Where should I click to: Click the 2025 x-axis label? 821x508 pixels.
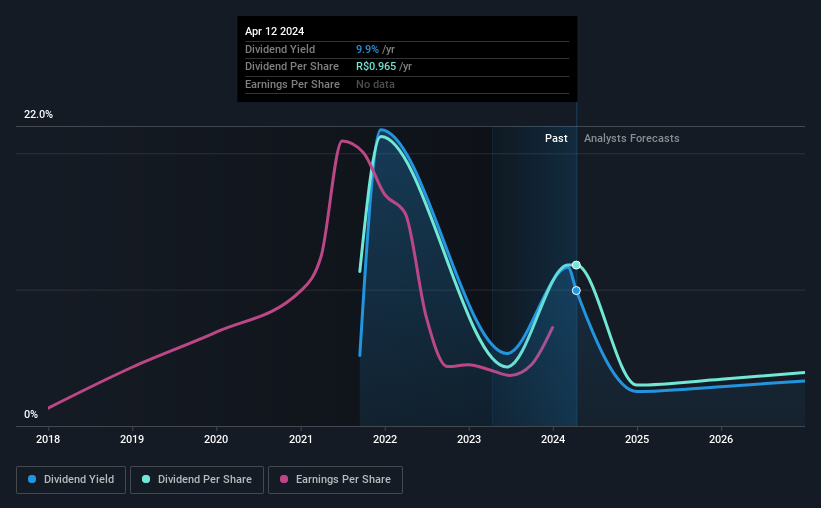tap(637, 439)
